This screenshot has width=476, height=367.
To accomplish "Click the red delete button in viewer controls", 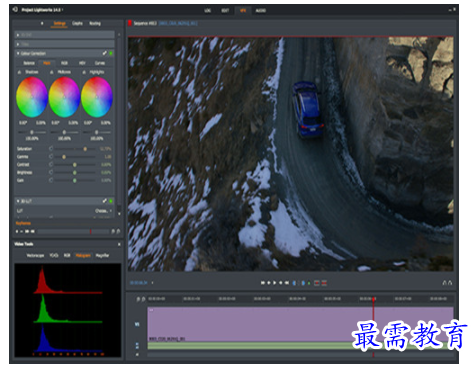I will 324,283.
